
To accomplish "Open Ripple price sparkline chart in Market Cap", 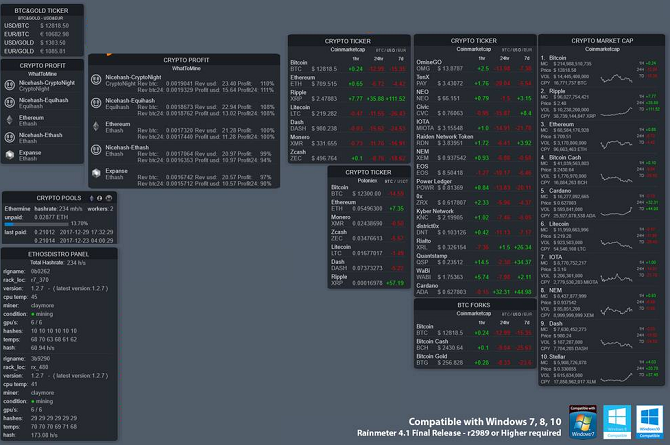I will [616, 112].
